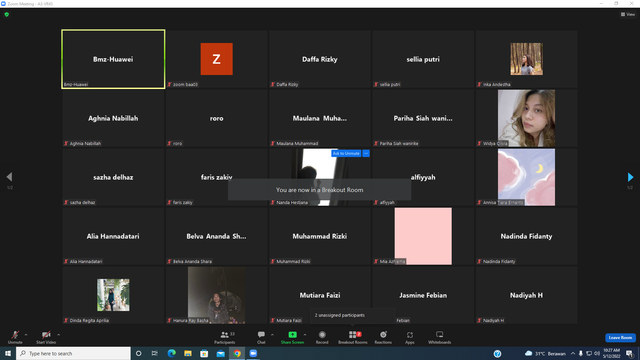Open Chrome from the taskbar
Screen dimensions: 640x360
click(237, 353)
